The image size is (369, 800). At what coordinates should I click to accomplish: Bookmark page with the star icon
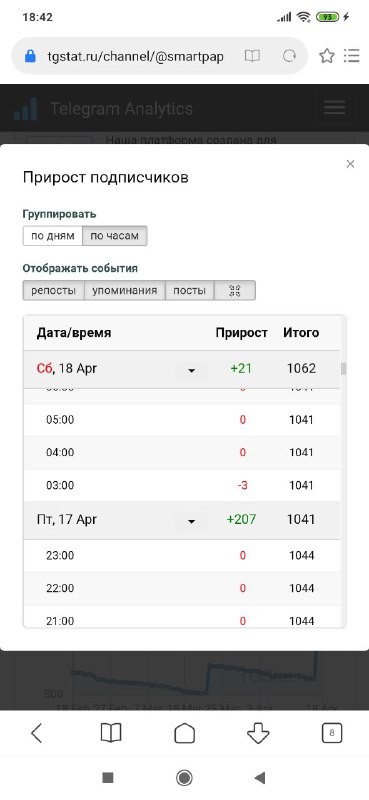[x=327, y=56]
